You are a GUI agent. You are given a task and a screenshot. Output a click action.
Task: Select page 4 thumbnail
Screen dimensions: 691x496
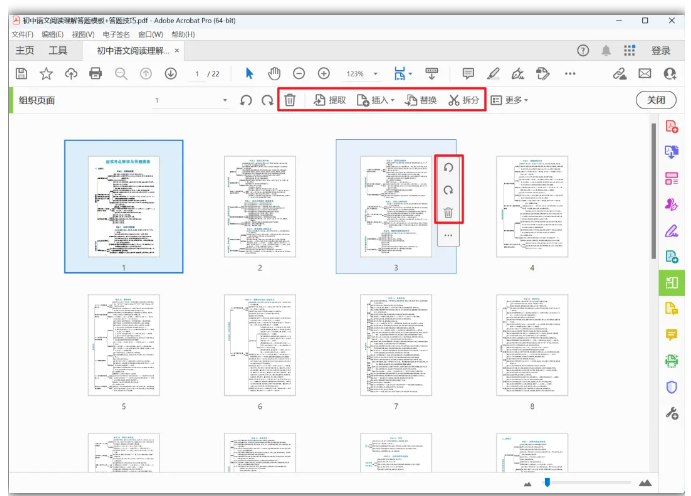tap(532, 206)
